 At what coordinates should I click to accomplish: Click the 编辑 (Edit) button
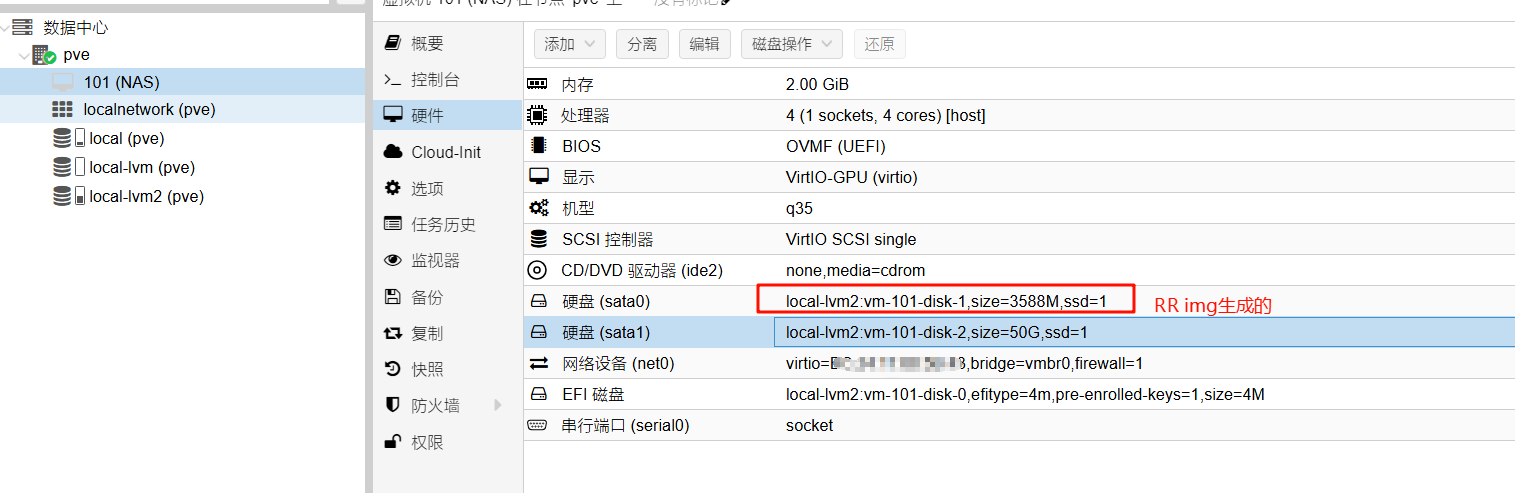pyautogui.click(x=704, y=44)
